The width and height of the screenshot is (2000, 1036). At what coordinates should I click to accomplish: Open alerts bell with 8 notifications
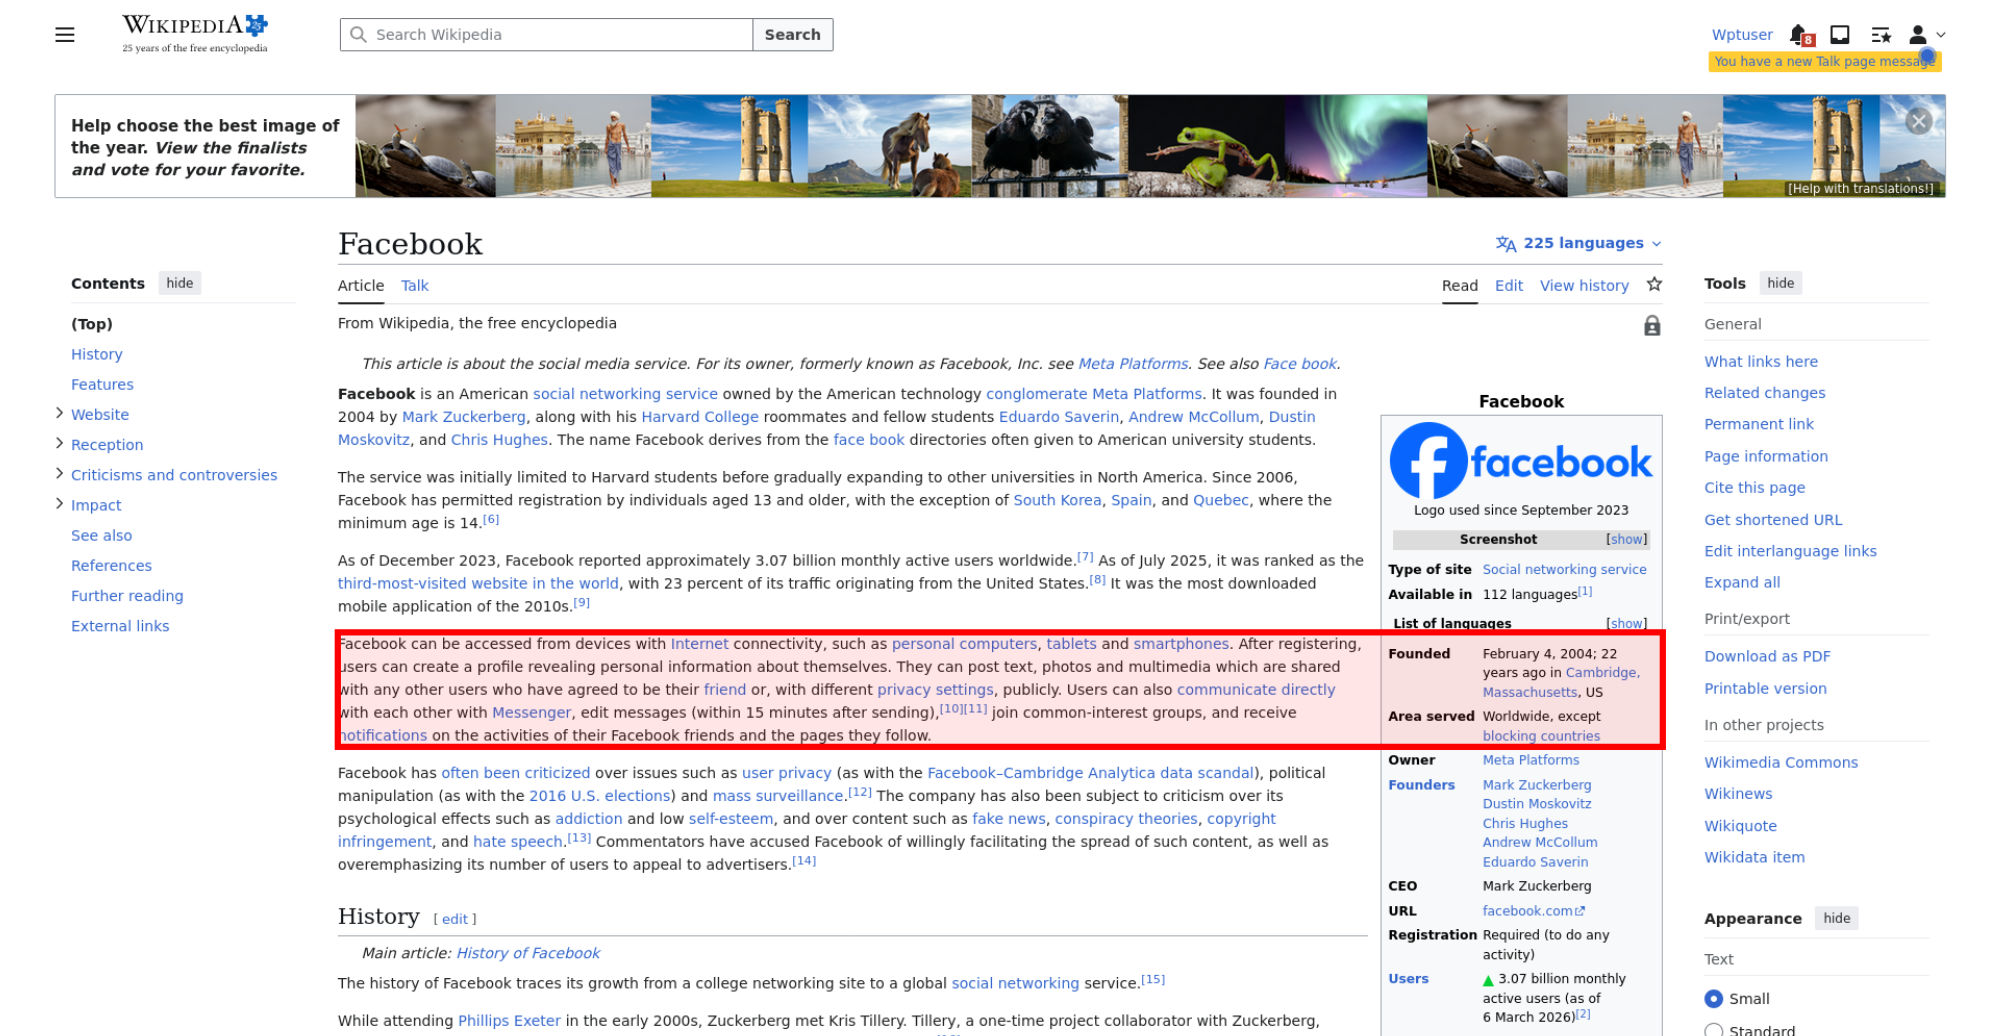pos(1800,35)
